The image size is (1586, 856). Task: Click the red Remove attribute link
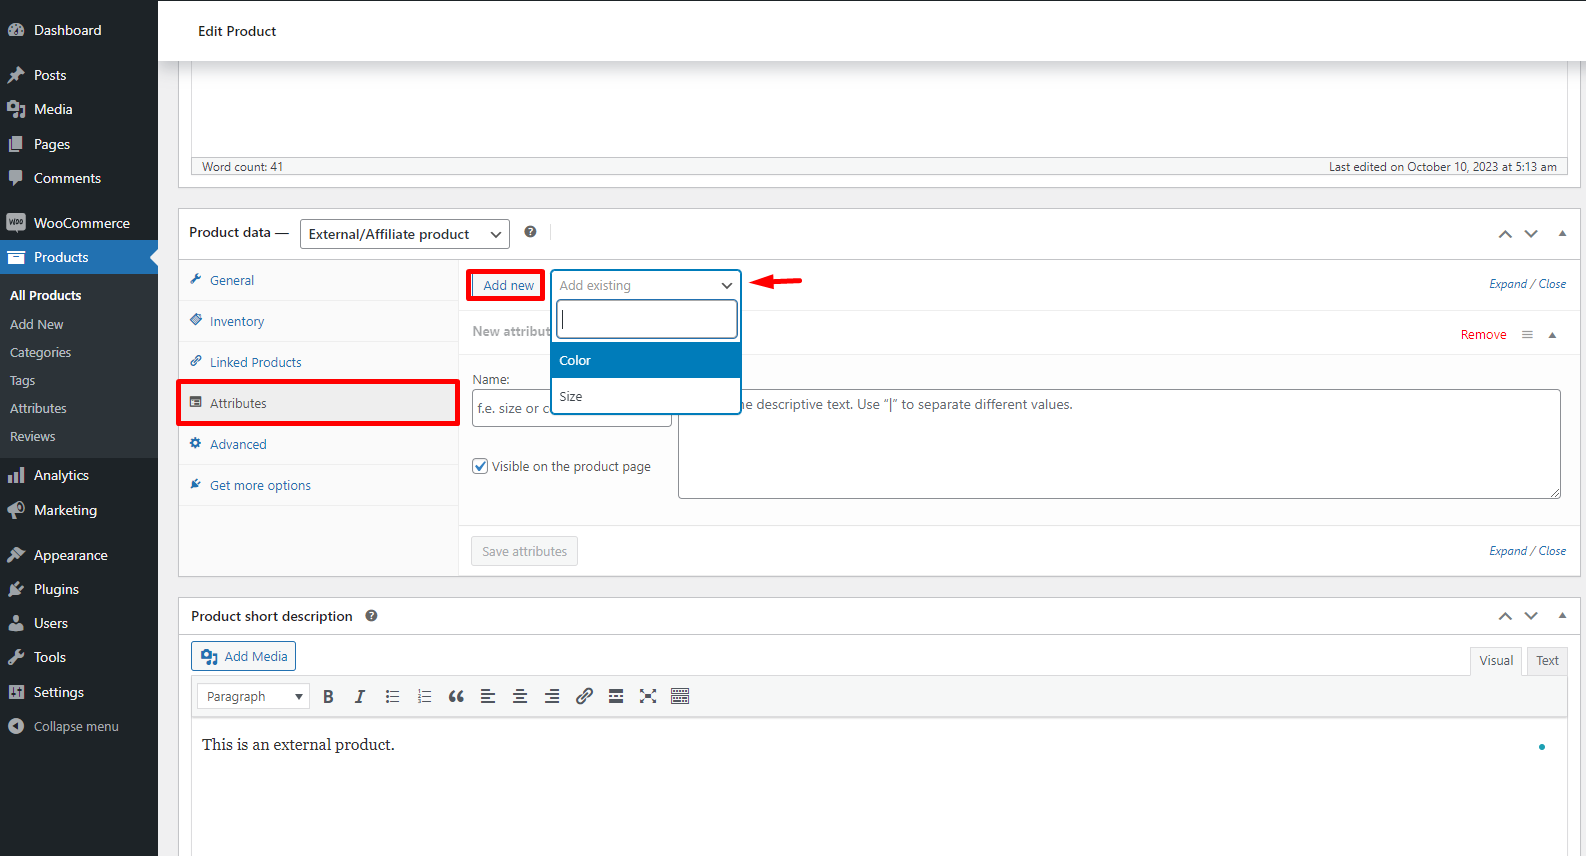[1483, 335]
